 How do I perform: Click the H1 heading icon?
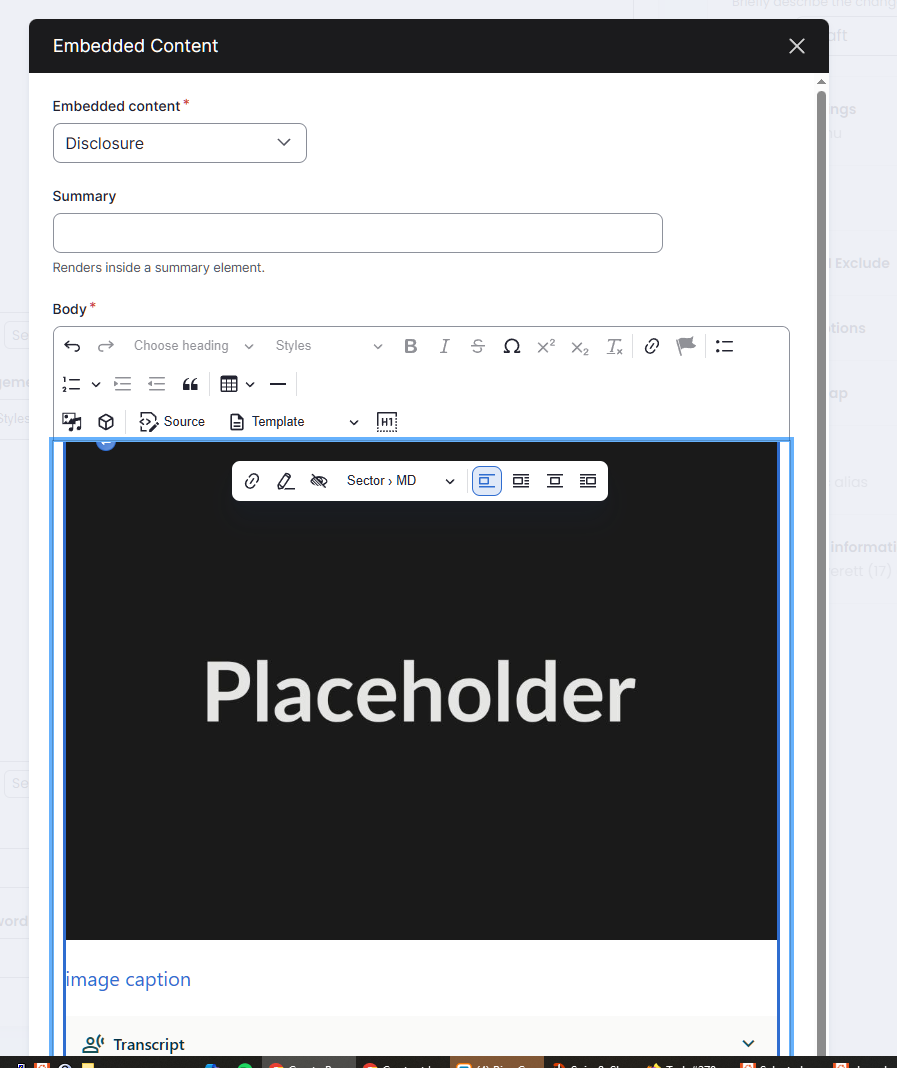pyautogui.click(x=387, y=421)
